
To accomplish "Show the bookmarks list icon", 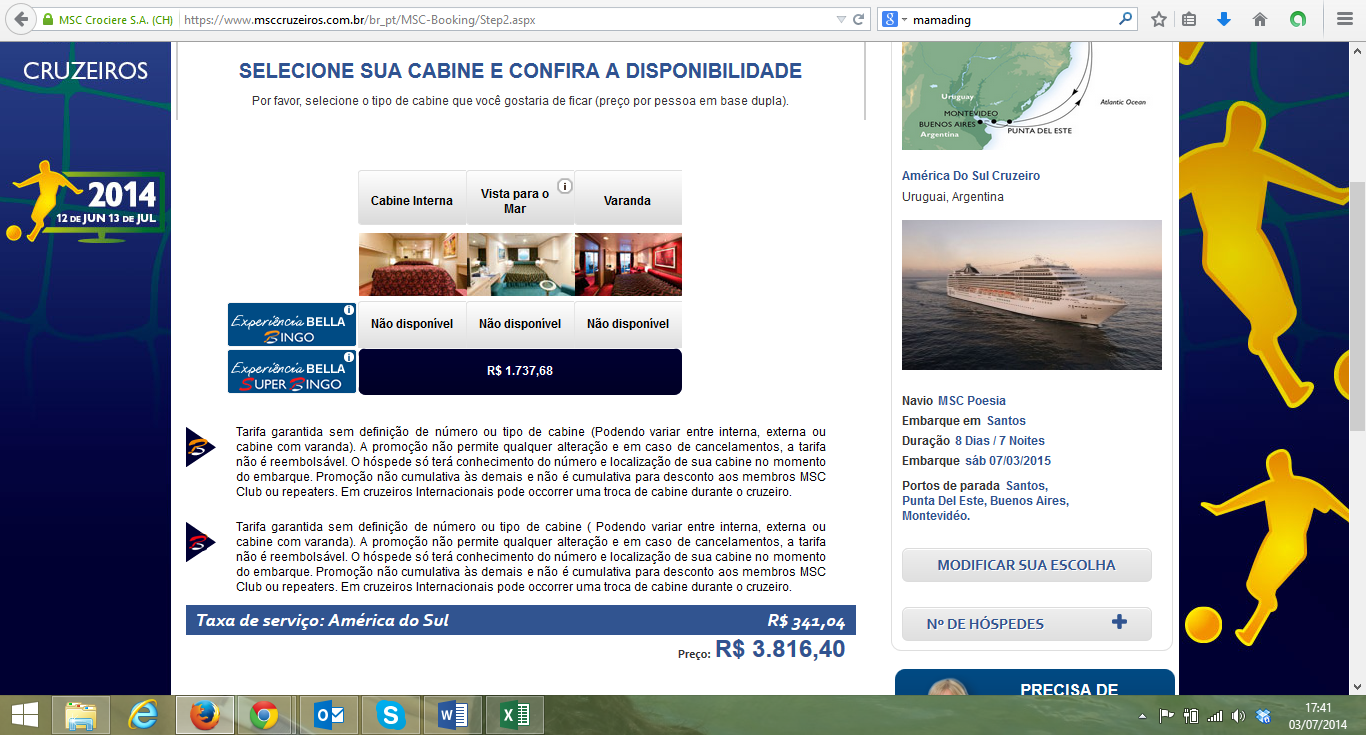I will point(1189,19).
